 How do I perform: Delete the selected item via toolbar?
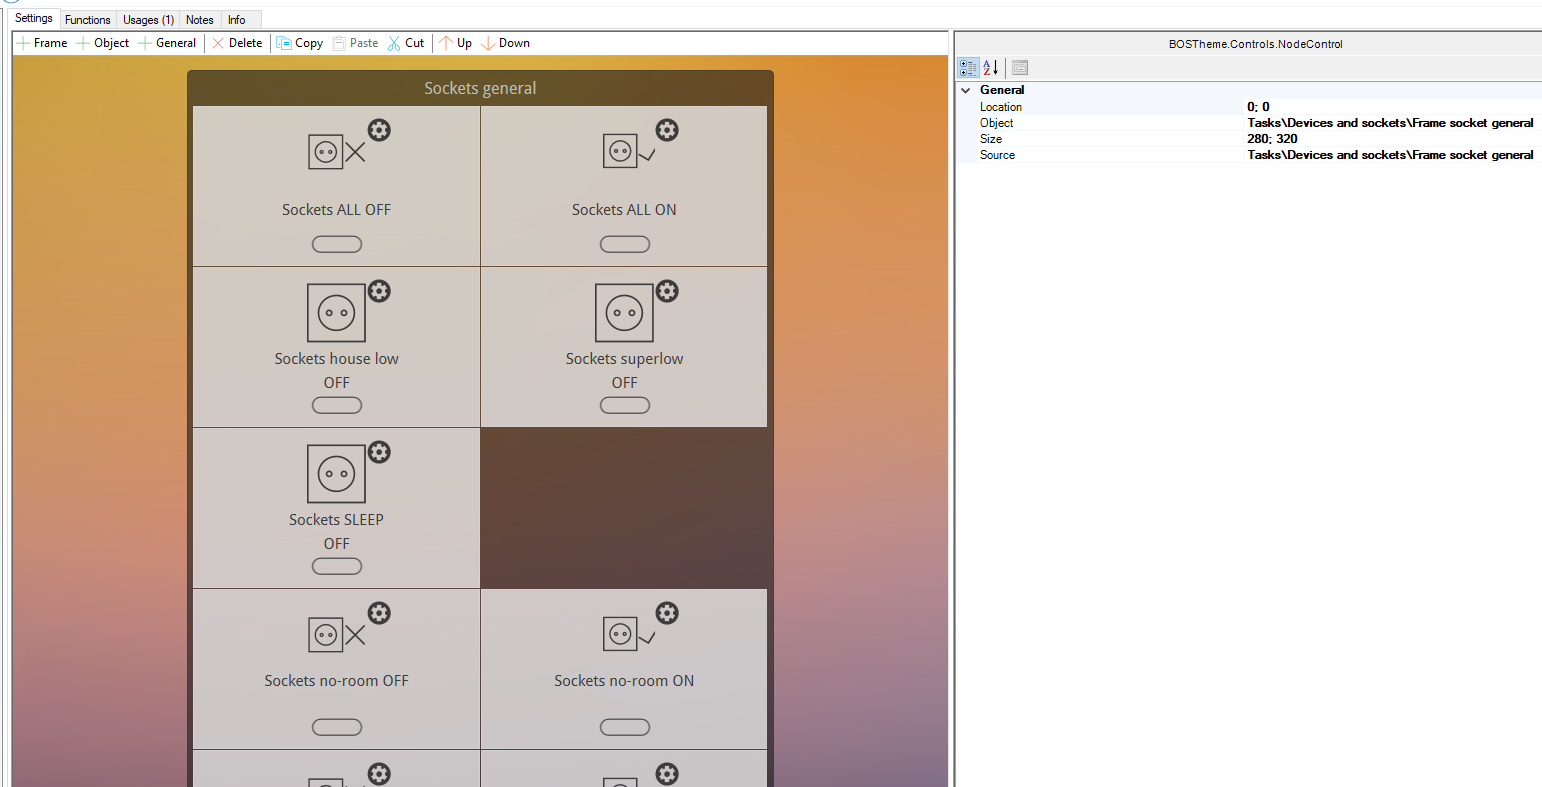coord(237,43)
